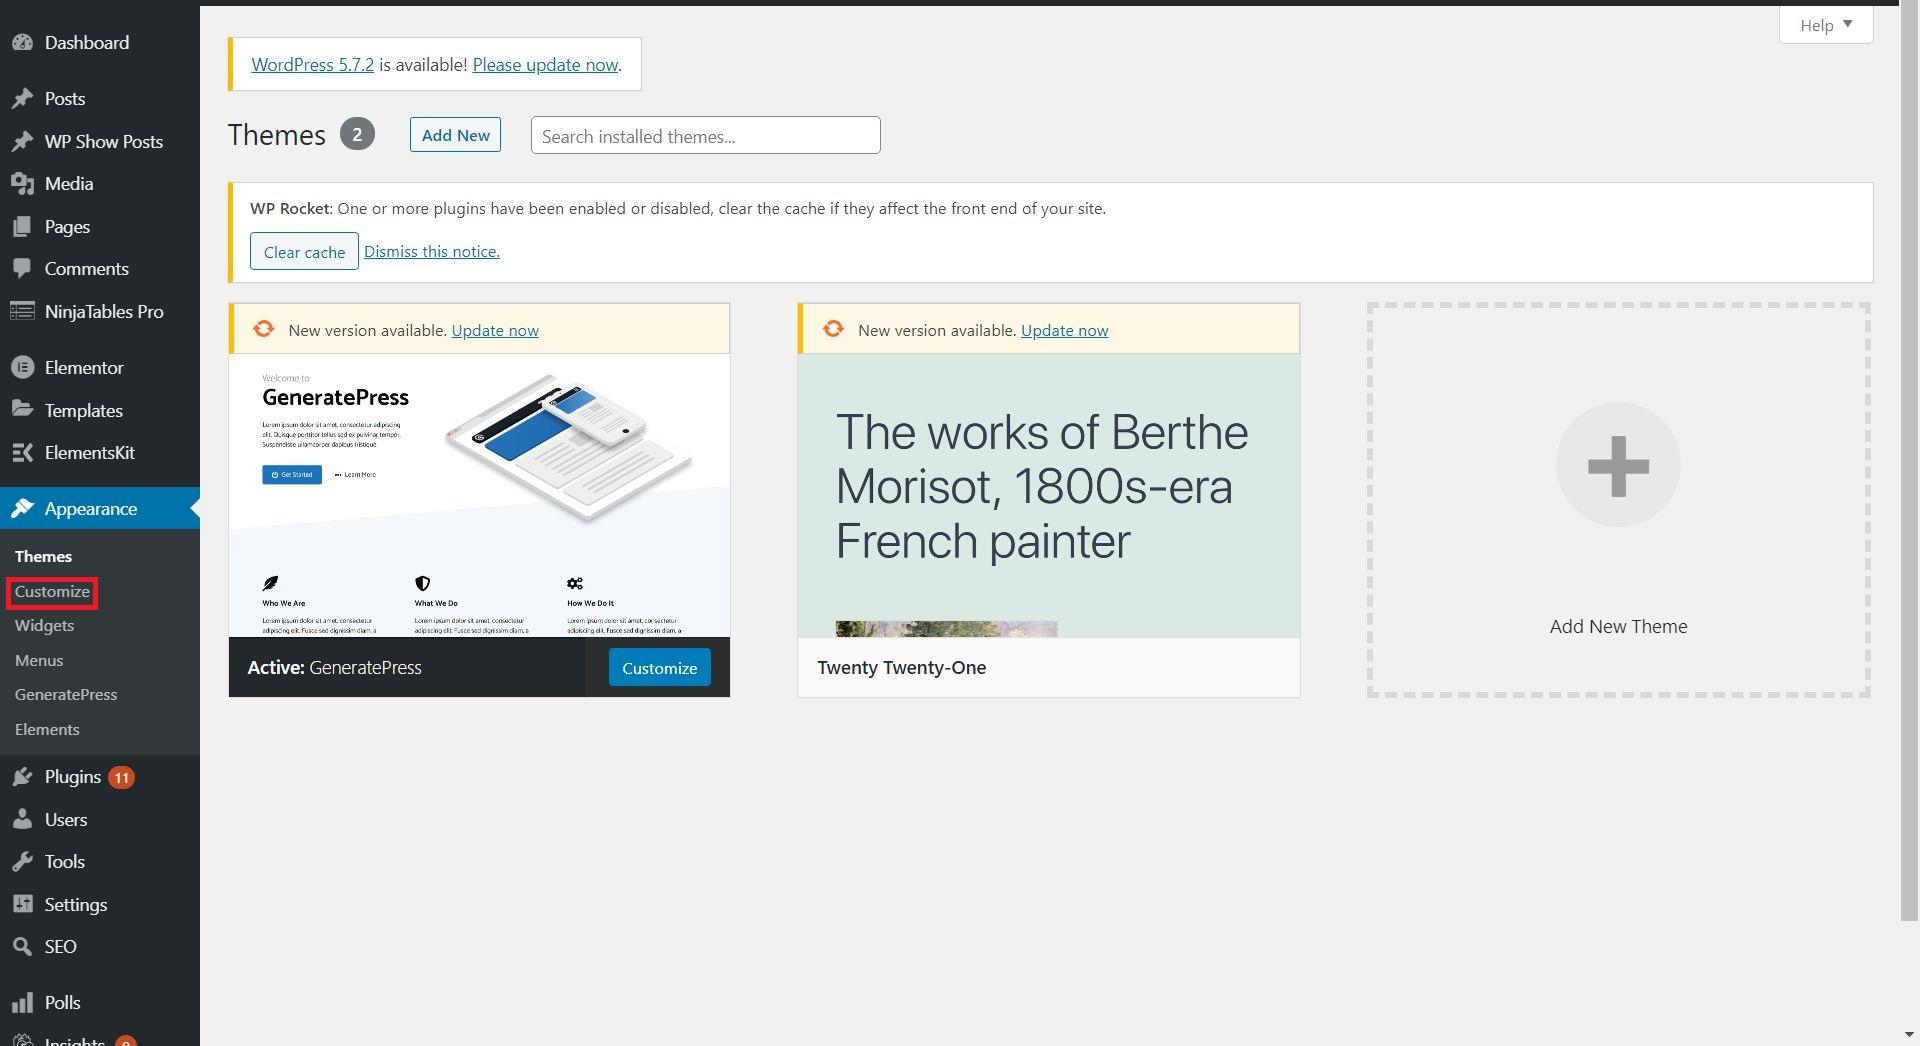This screenshot has height=1046, width=1920.
Task: Dismiss the WP Rocket notice
Action: pyautogui.click(x=431, y=252)
